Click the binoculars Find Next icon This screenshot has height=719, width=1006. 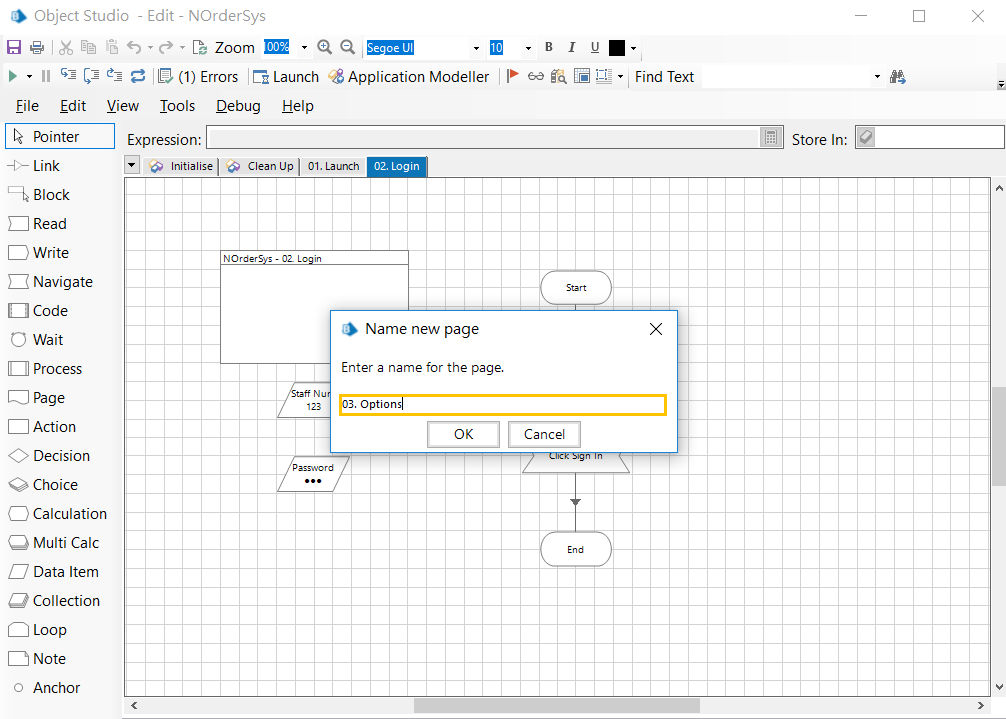pyautogui.click(x=898, y=77)
